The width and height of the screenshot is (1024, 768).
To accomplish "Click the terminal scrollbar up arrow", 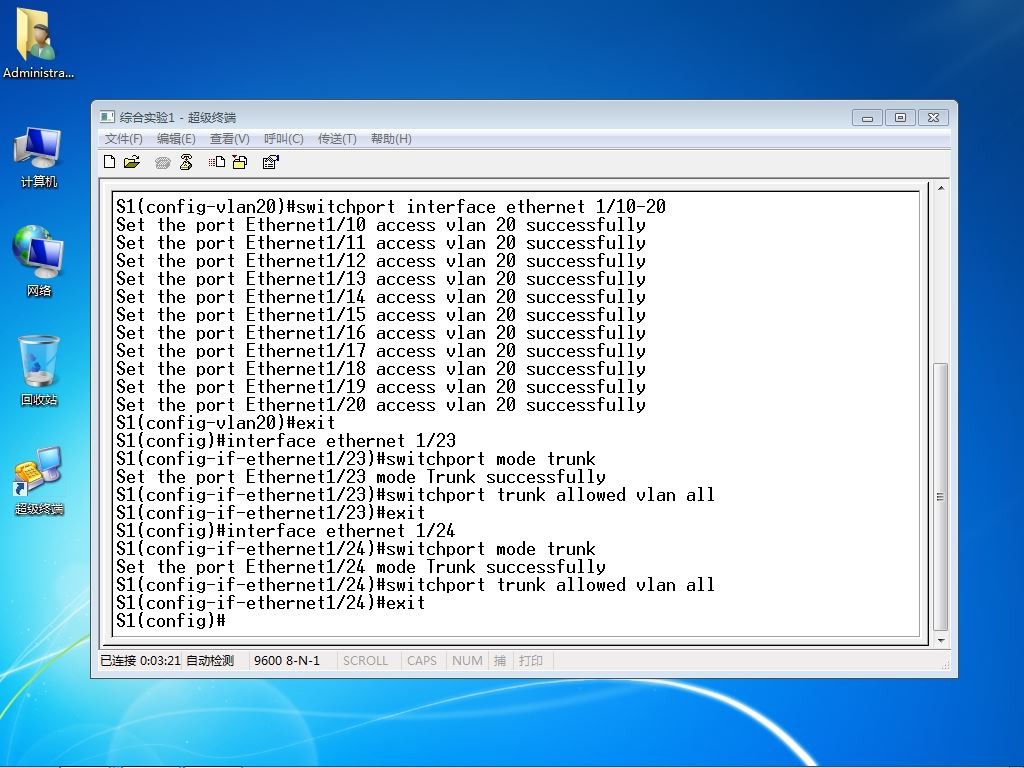I will click(941, 188).
